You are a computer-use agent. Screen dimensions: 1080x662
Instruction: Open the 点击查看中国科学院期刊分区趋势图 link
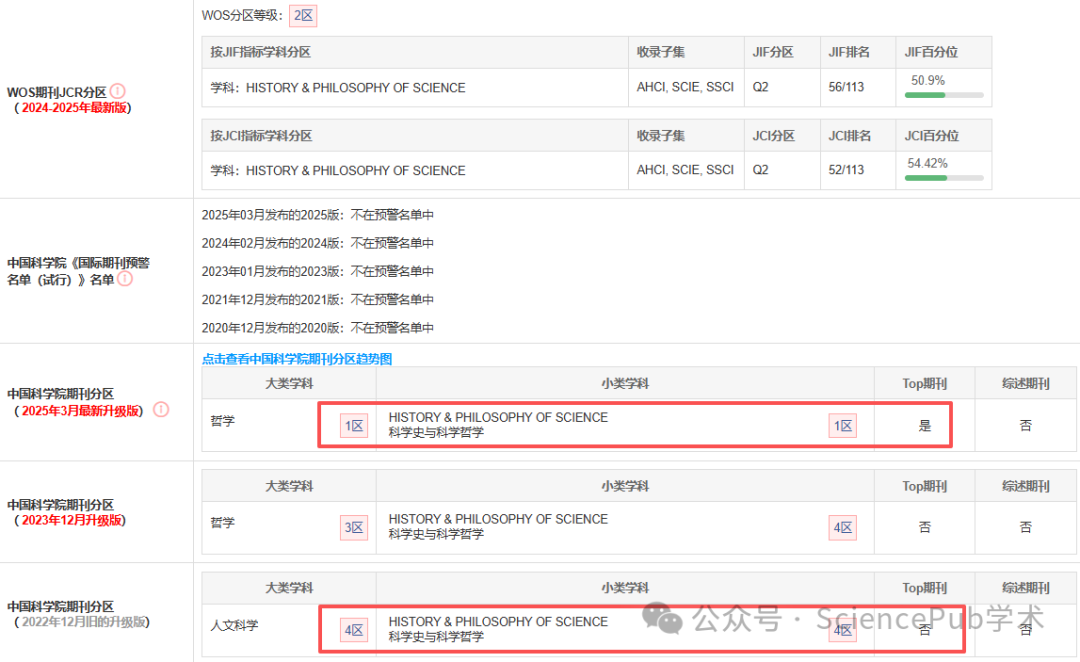[297, 359]
